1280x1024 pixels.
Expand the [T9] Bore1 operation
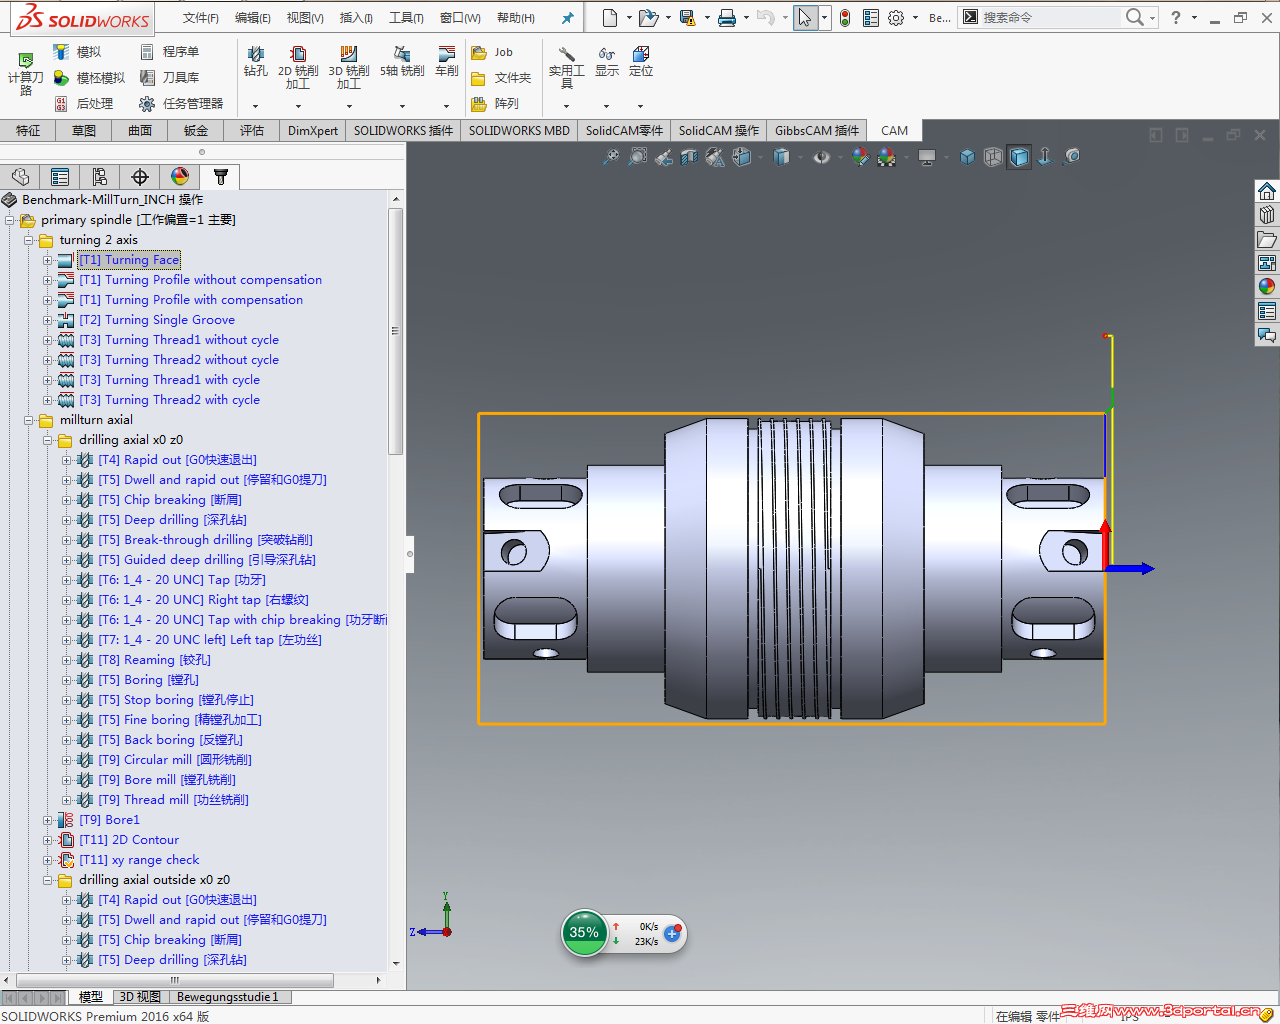47,820
